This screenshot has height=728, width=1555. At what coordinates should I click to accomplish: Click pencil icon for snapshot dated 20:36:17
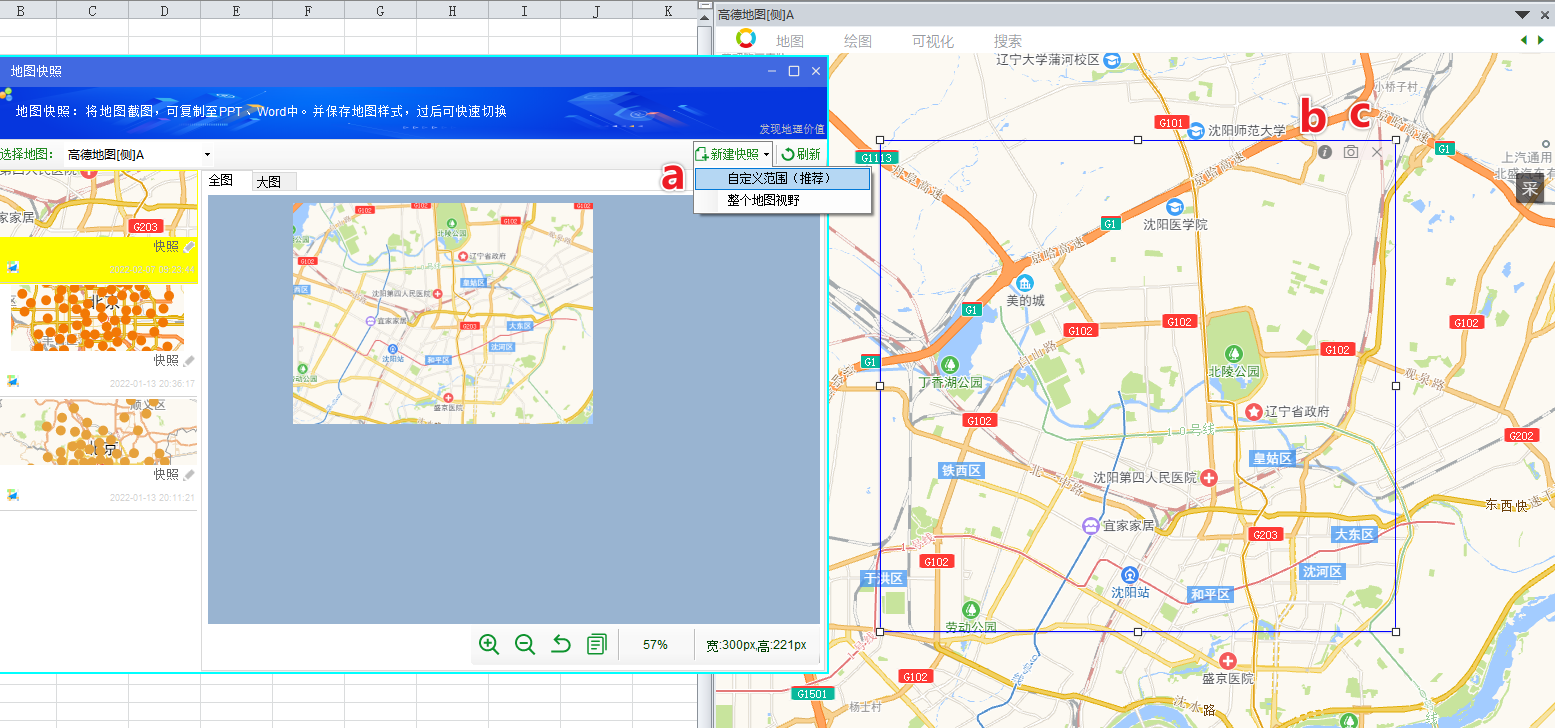[190, 360]
